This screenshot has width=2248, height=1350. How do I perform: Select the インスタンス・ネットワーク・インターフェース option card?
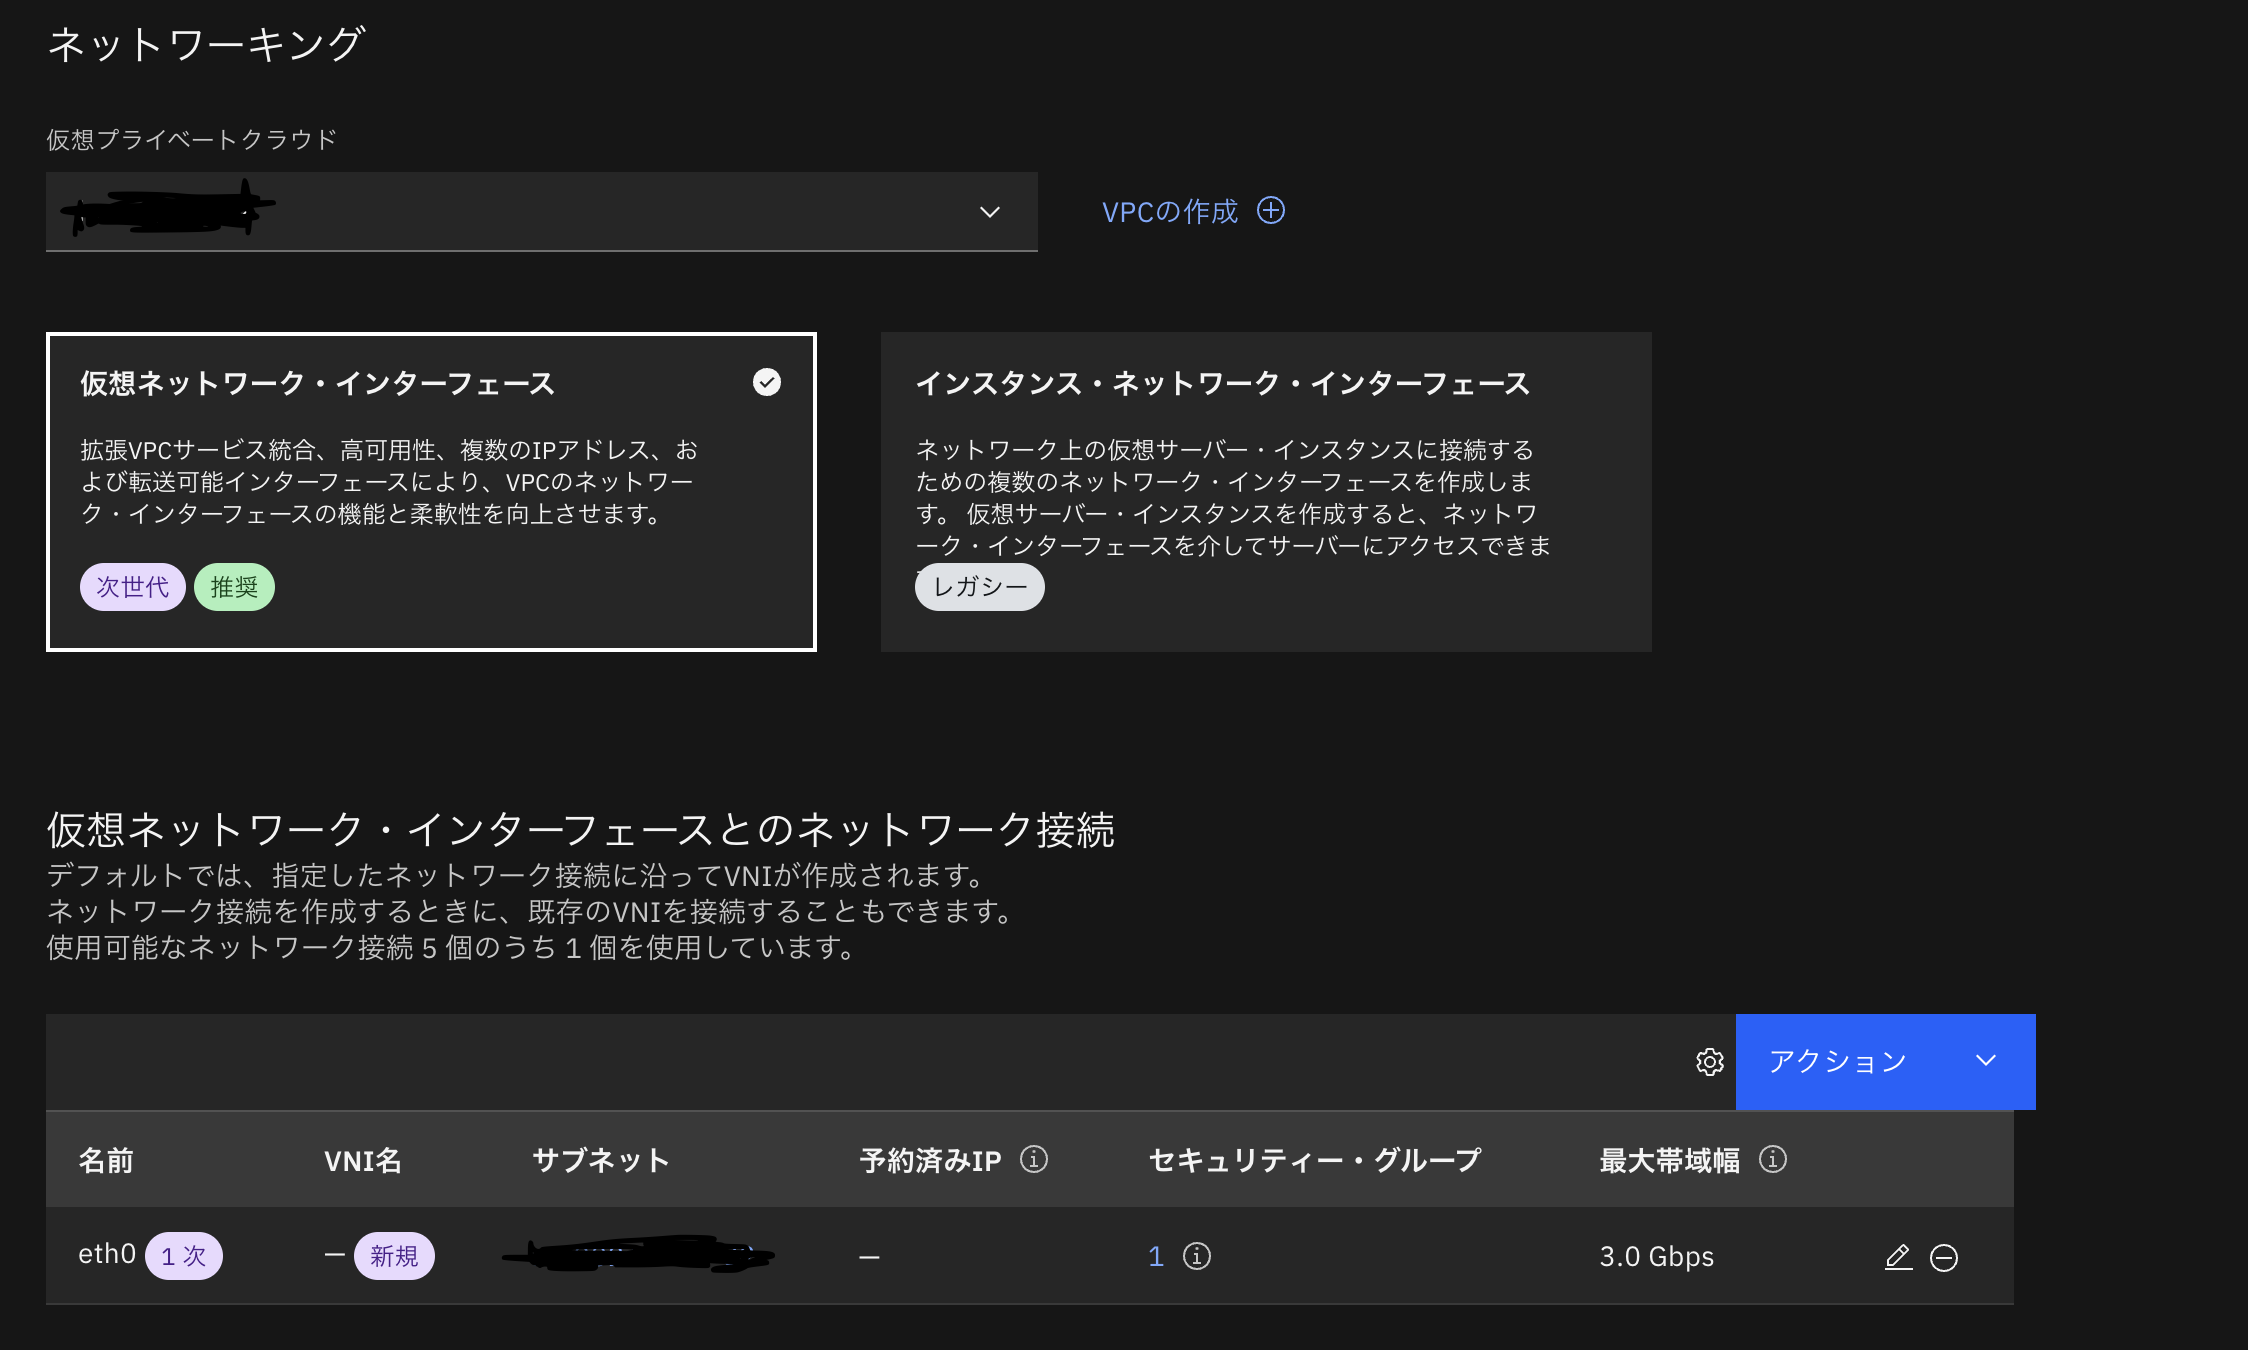pyautogui.click(x=1265, y=492)
